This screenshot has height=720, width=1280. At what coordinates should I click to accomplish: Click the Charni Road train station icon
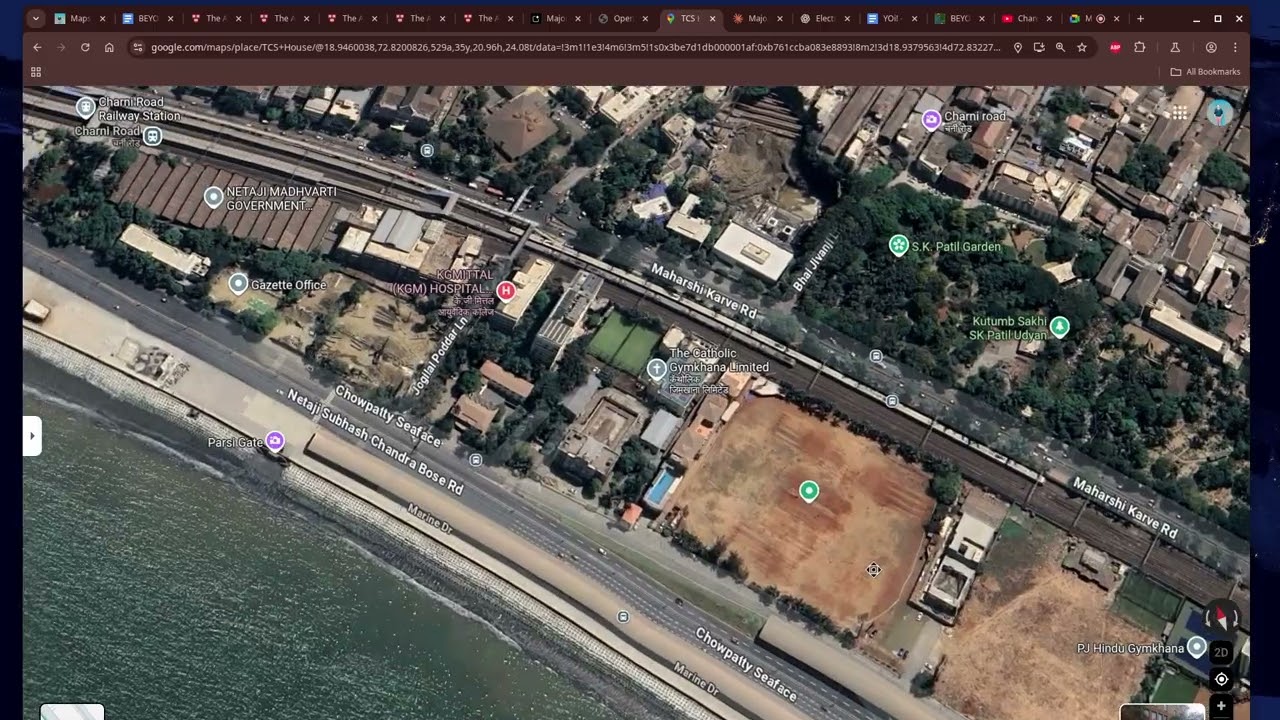click(152, 136)
